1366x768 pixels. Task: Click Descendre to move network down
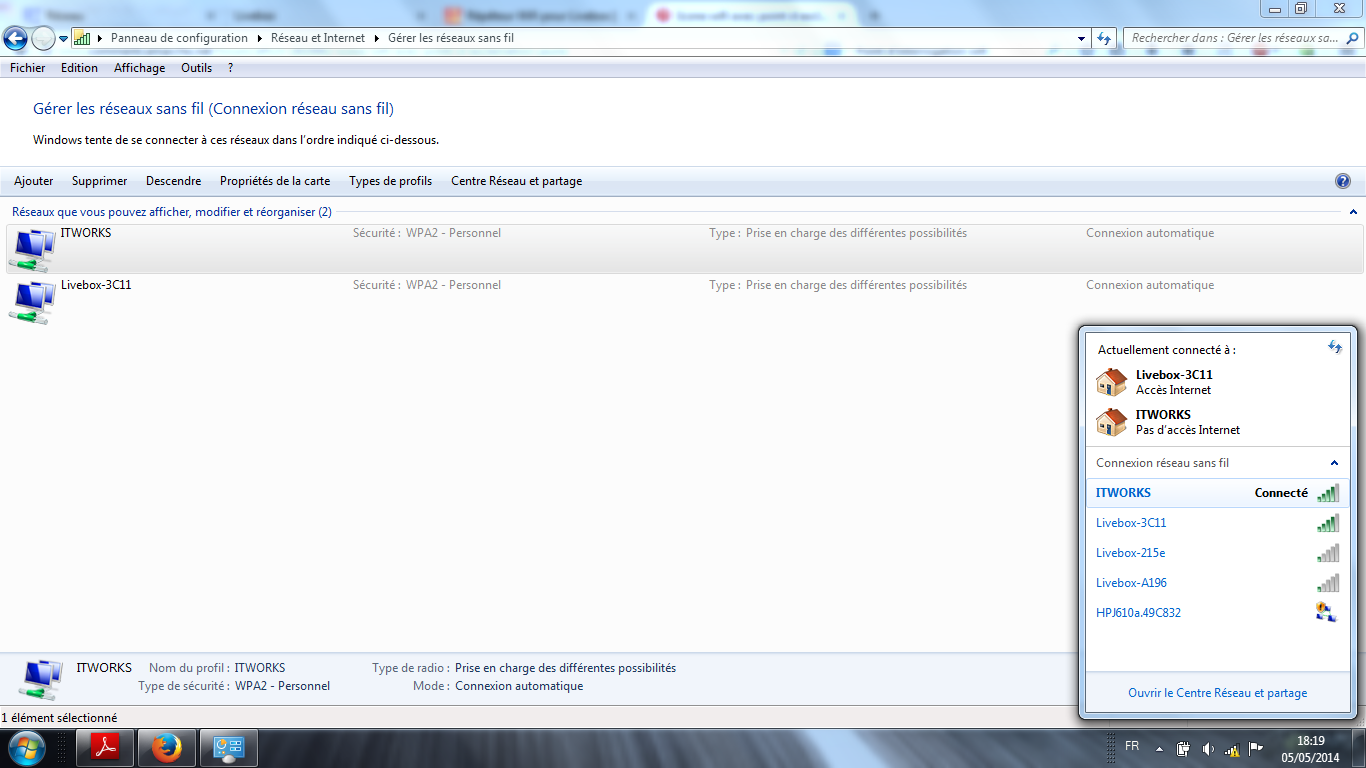(x=174, y=181)
